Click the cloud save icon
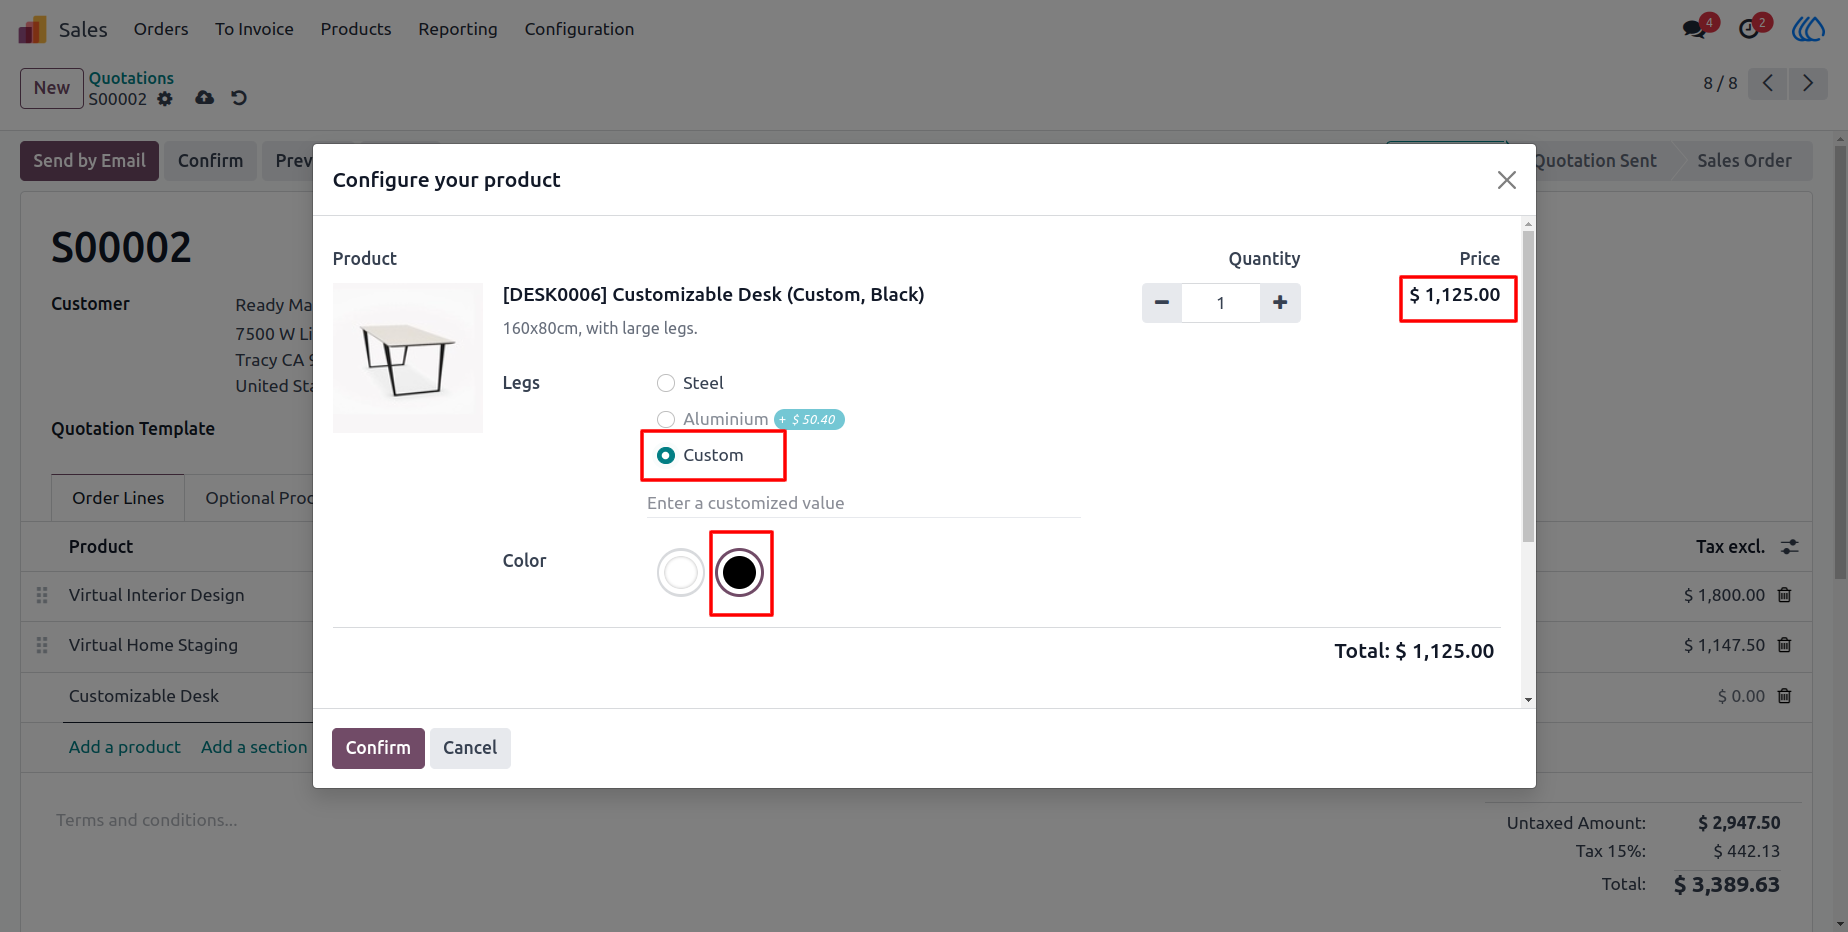The image size is (1848, 932). (x=204, y=98)
